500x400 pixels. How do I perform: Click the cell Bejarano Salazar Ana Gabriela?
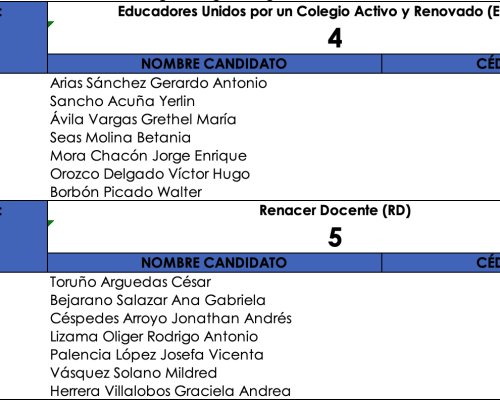pos(215,300)
